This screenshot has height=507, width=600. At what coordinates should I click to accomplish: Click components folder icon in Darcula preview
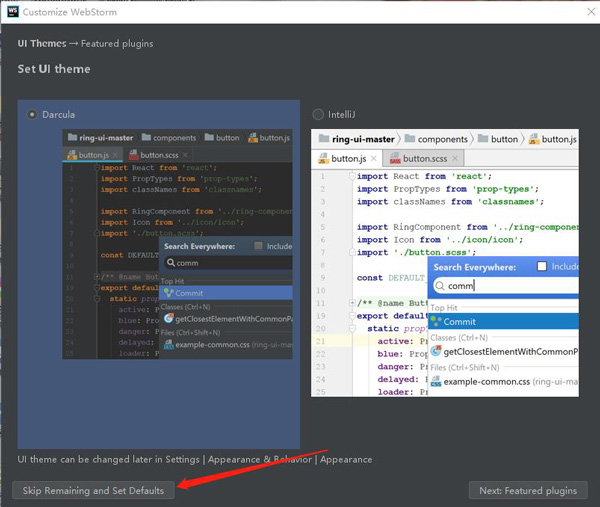click(x=146, y=137)
